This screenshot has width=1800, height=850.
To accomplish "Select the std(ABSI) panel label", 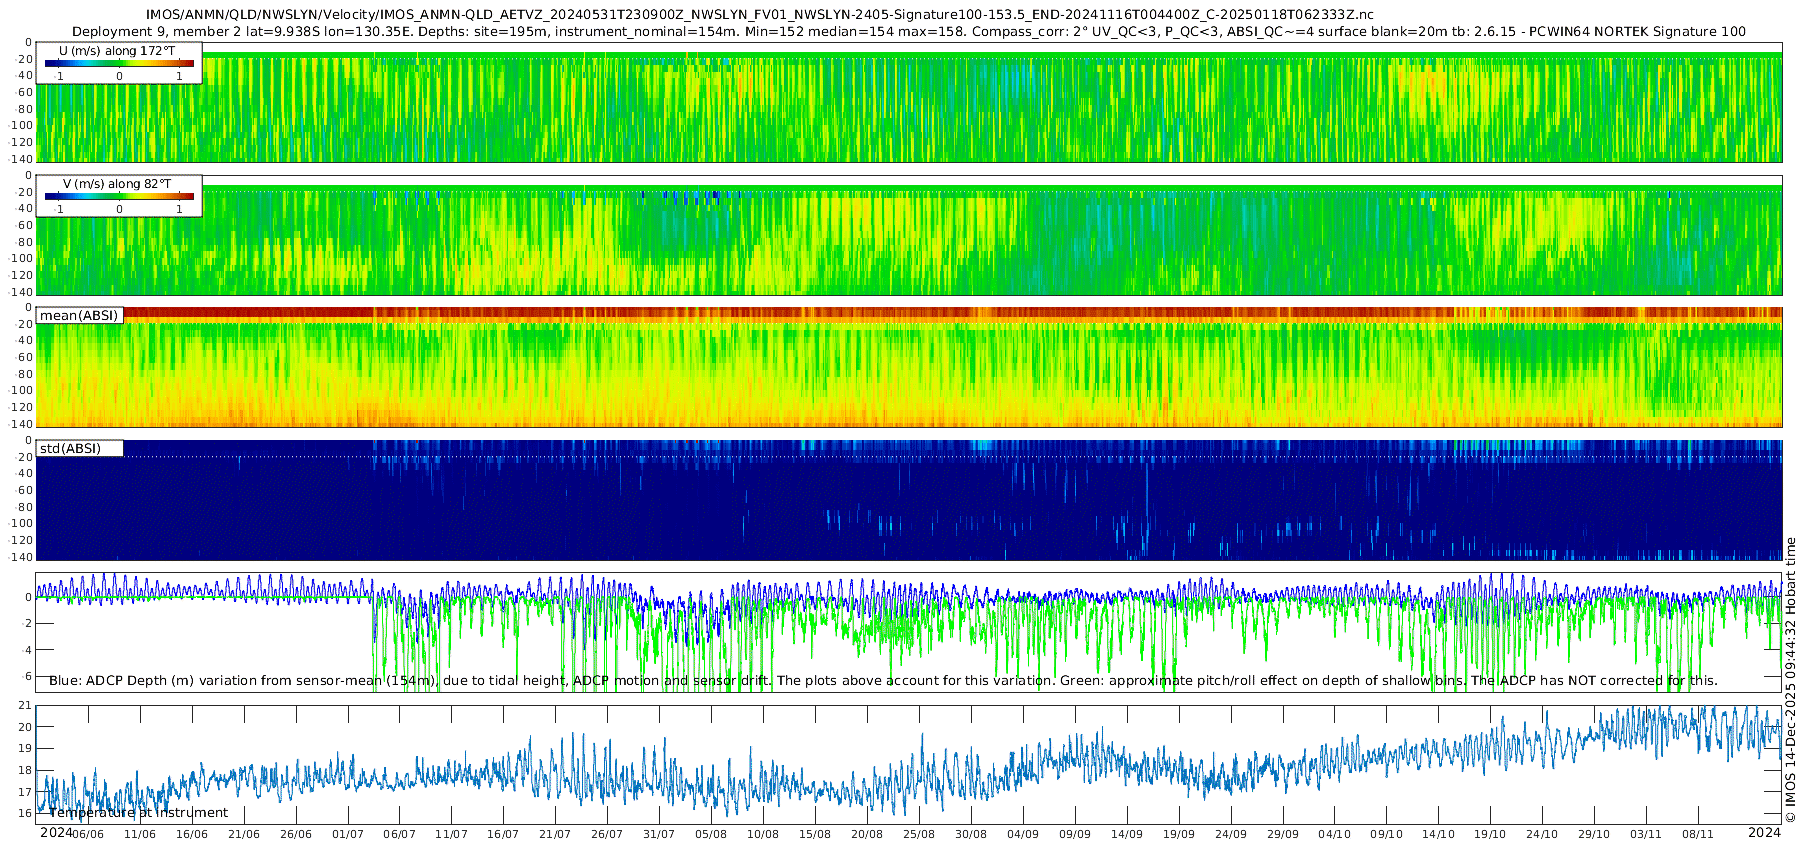I will click(x=70, y=448).
